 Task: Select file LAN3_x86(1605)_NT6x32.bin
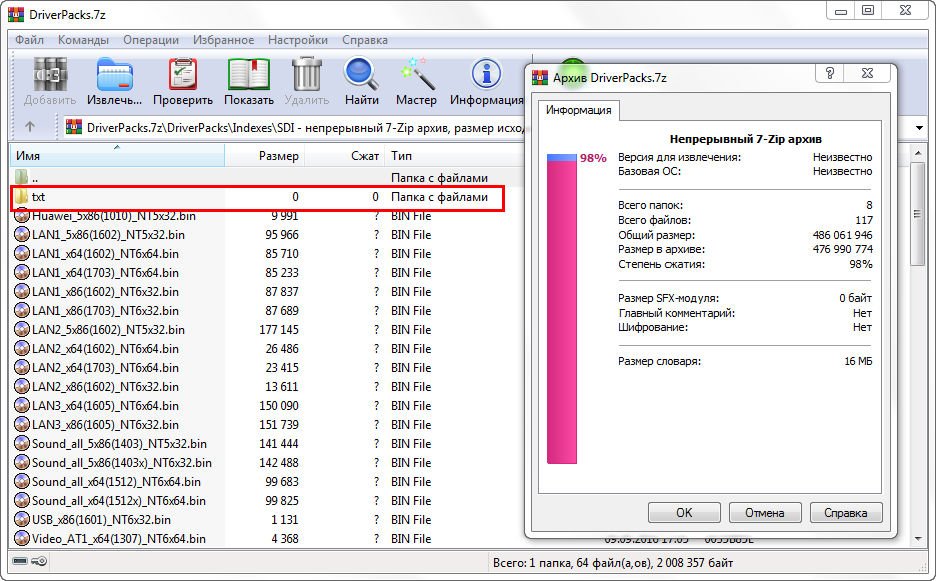click(x=105, y=425)
